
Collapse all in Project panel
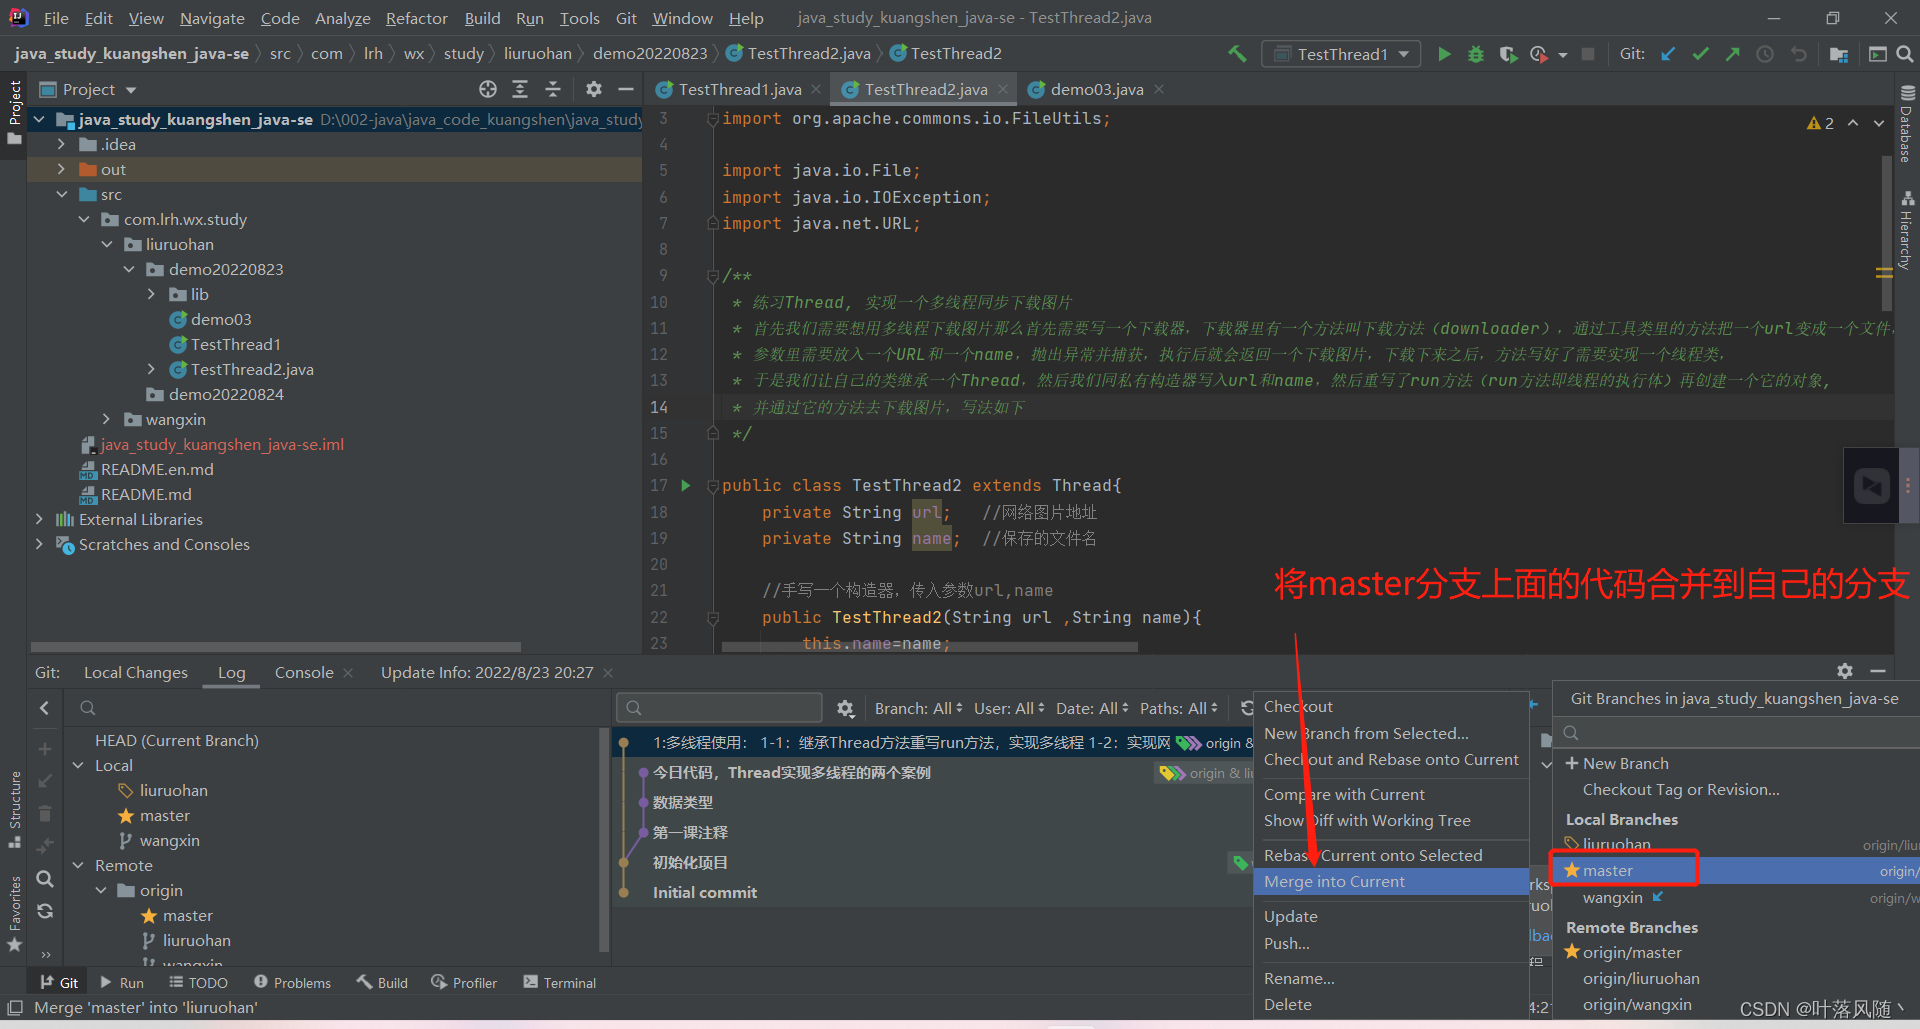tap(553, 89)
